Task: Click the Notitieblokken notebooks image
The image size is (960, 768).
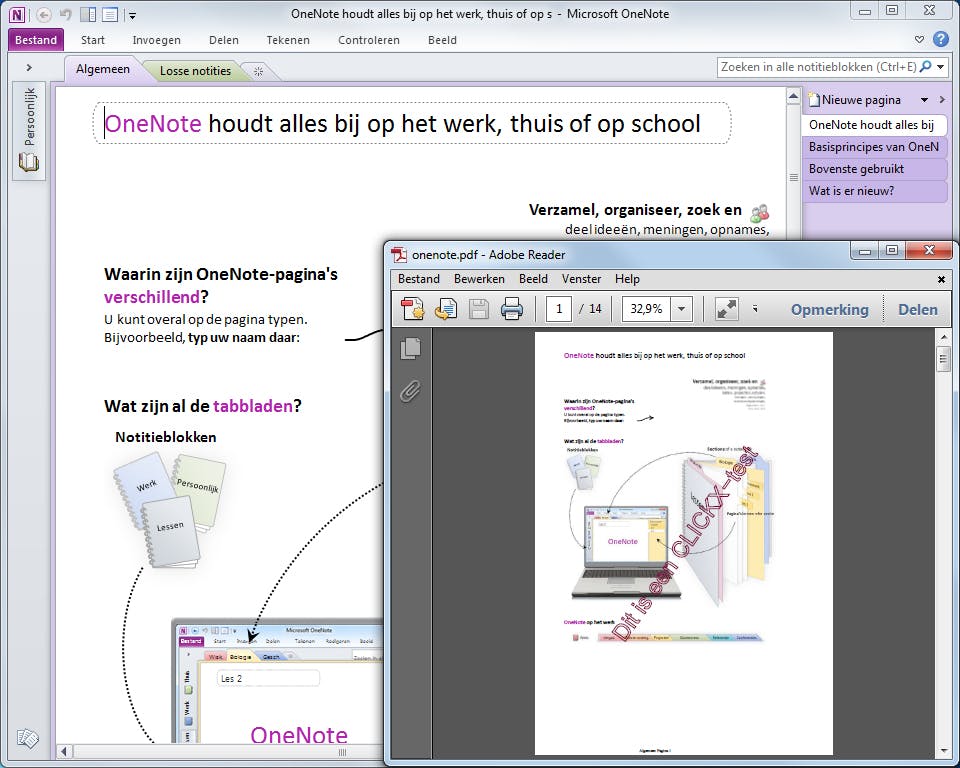Action: tap(170, 510)
